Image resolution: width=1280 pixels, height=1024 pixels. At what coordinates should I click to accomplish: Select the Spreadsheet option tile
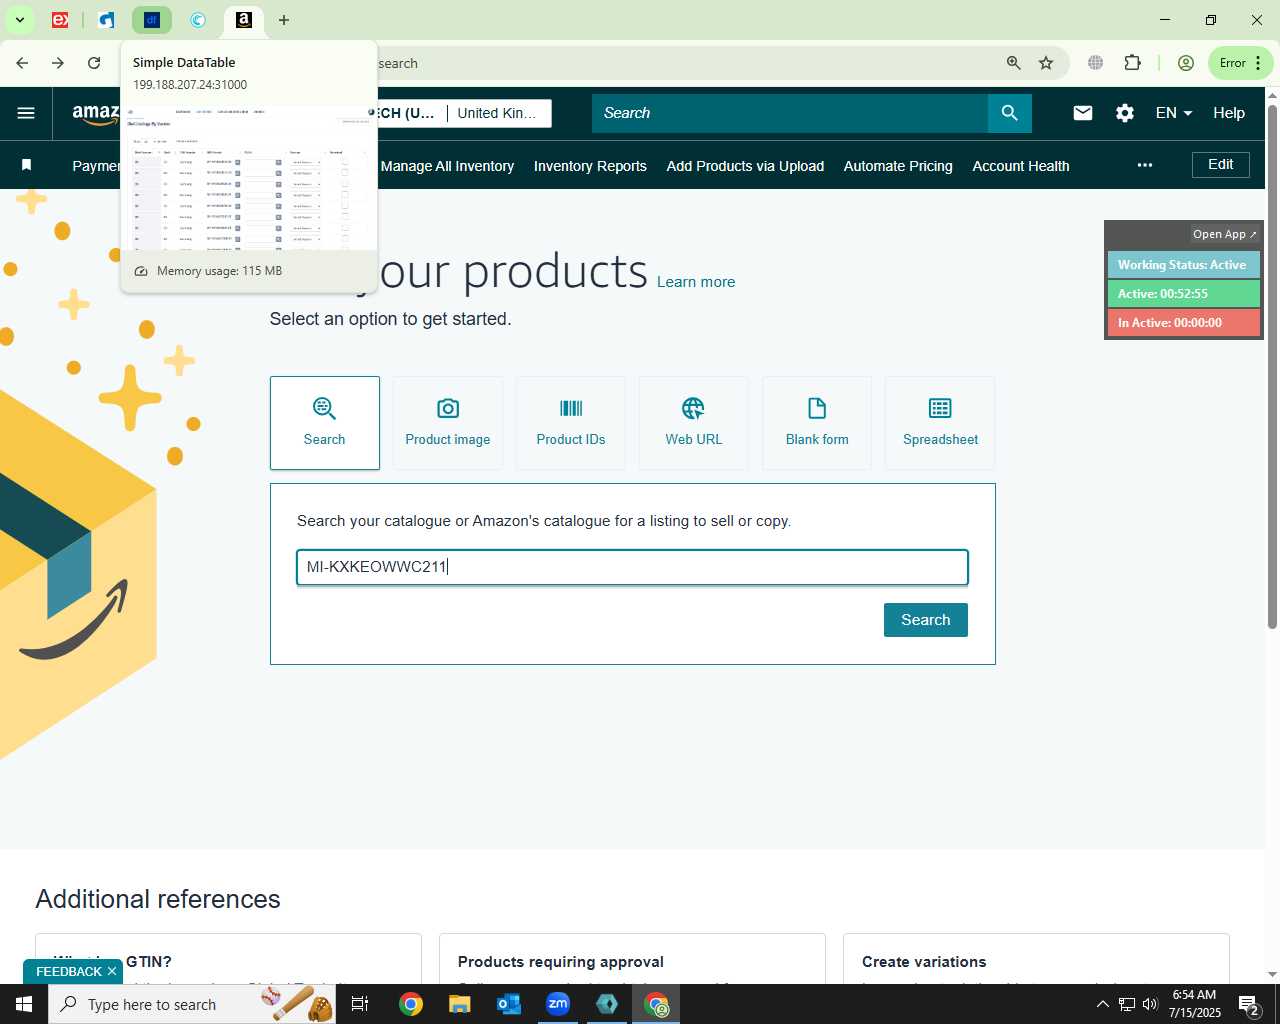tap(940, 423)
